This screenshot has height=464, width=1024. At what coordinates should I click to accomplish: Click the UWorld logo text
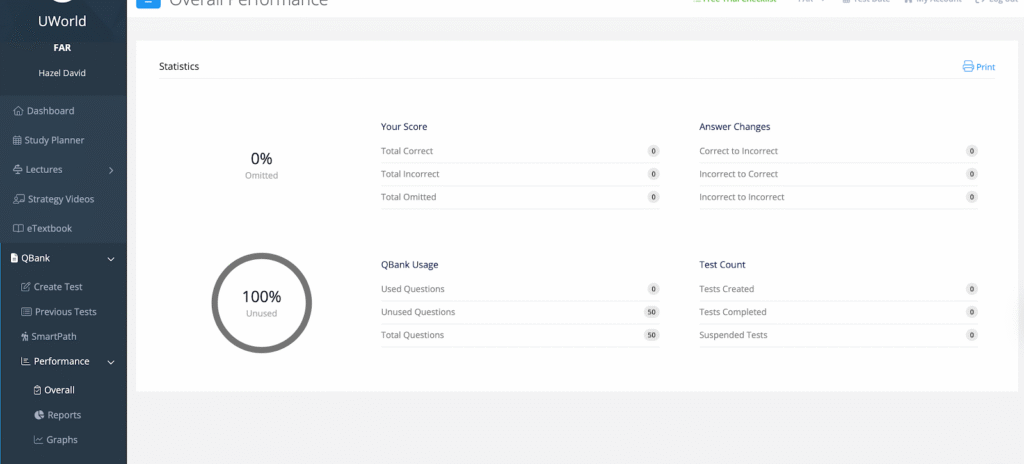[62, 22]
